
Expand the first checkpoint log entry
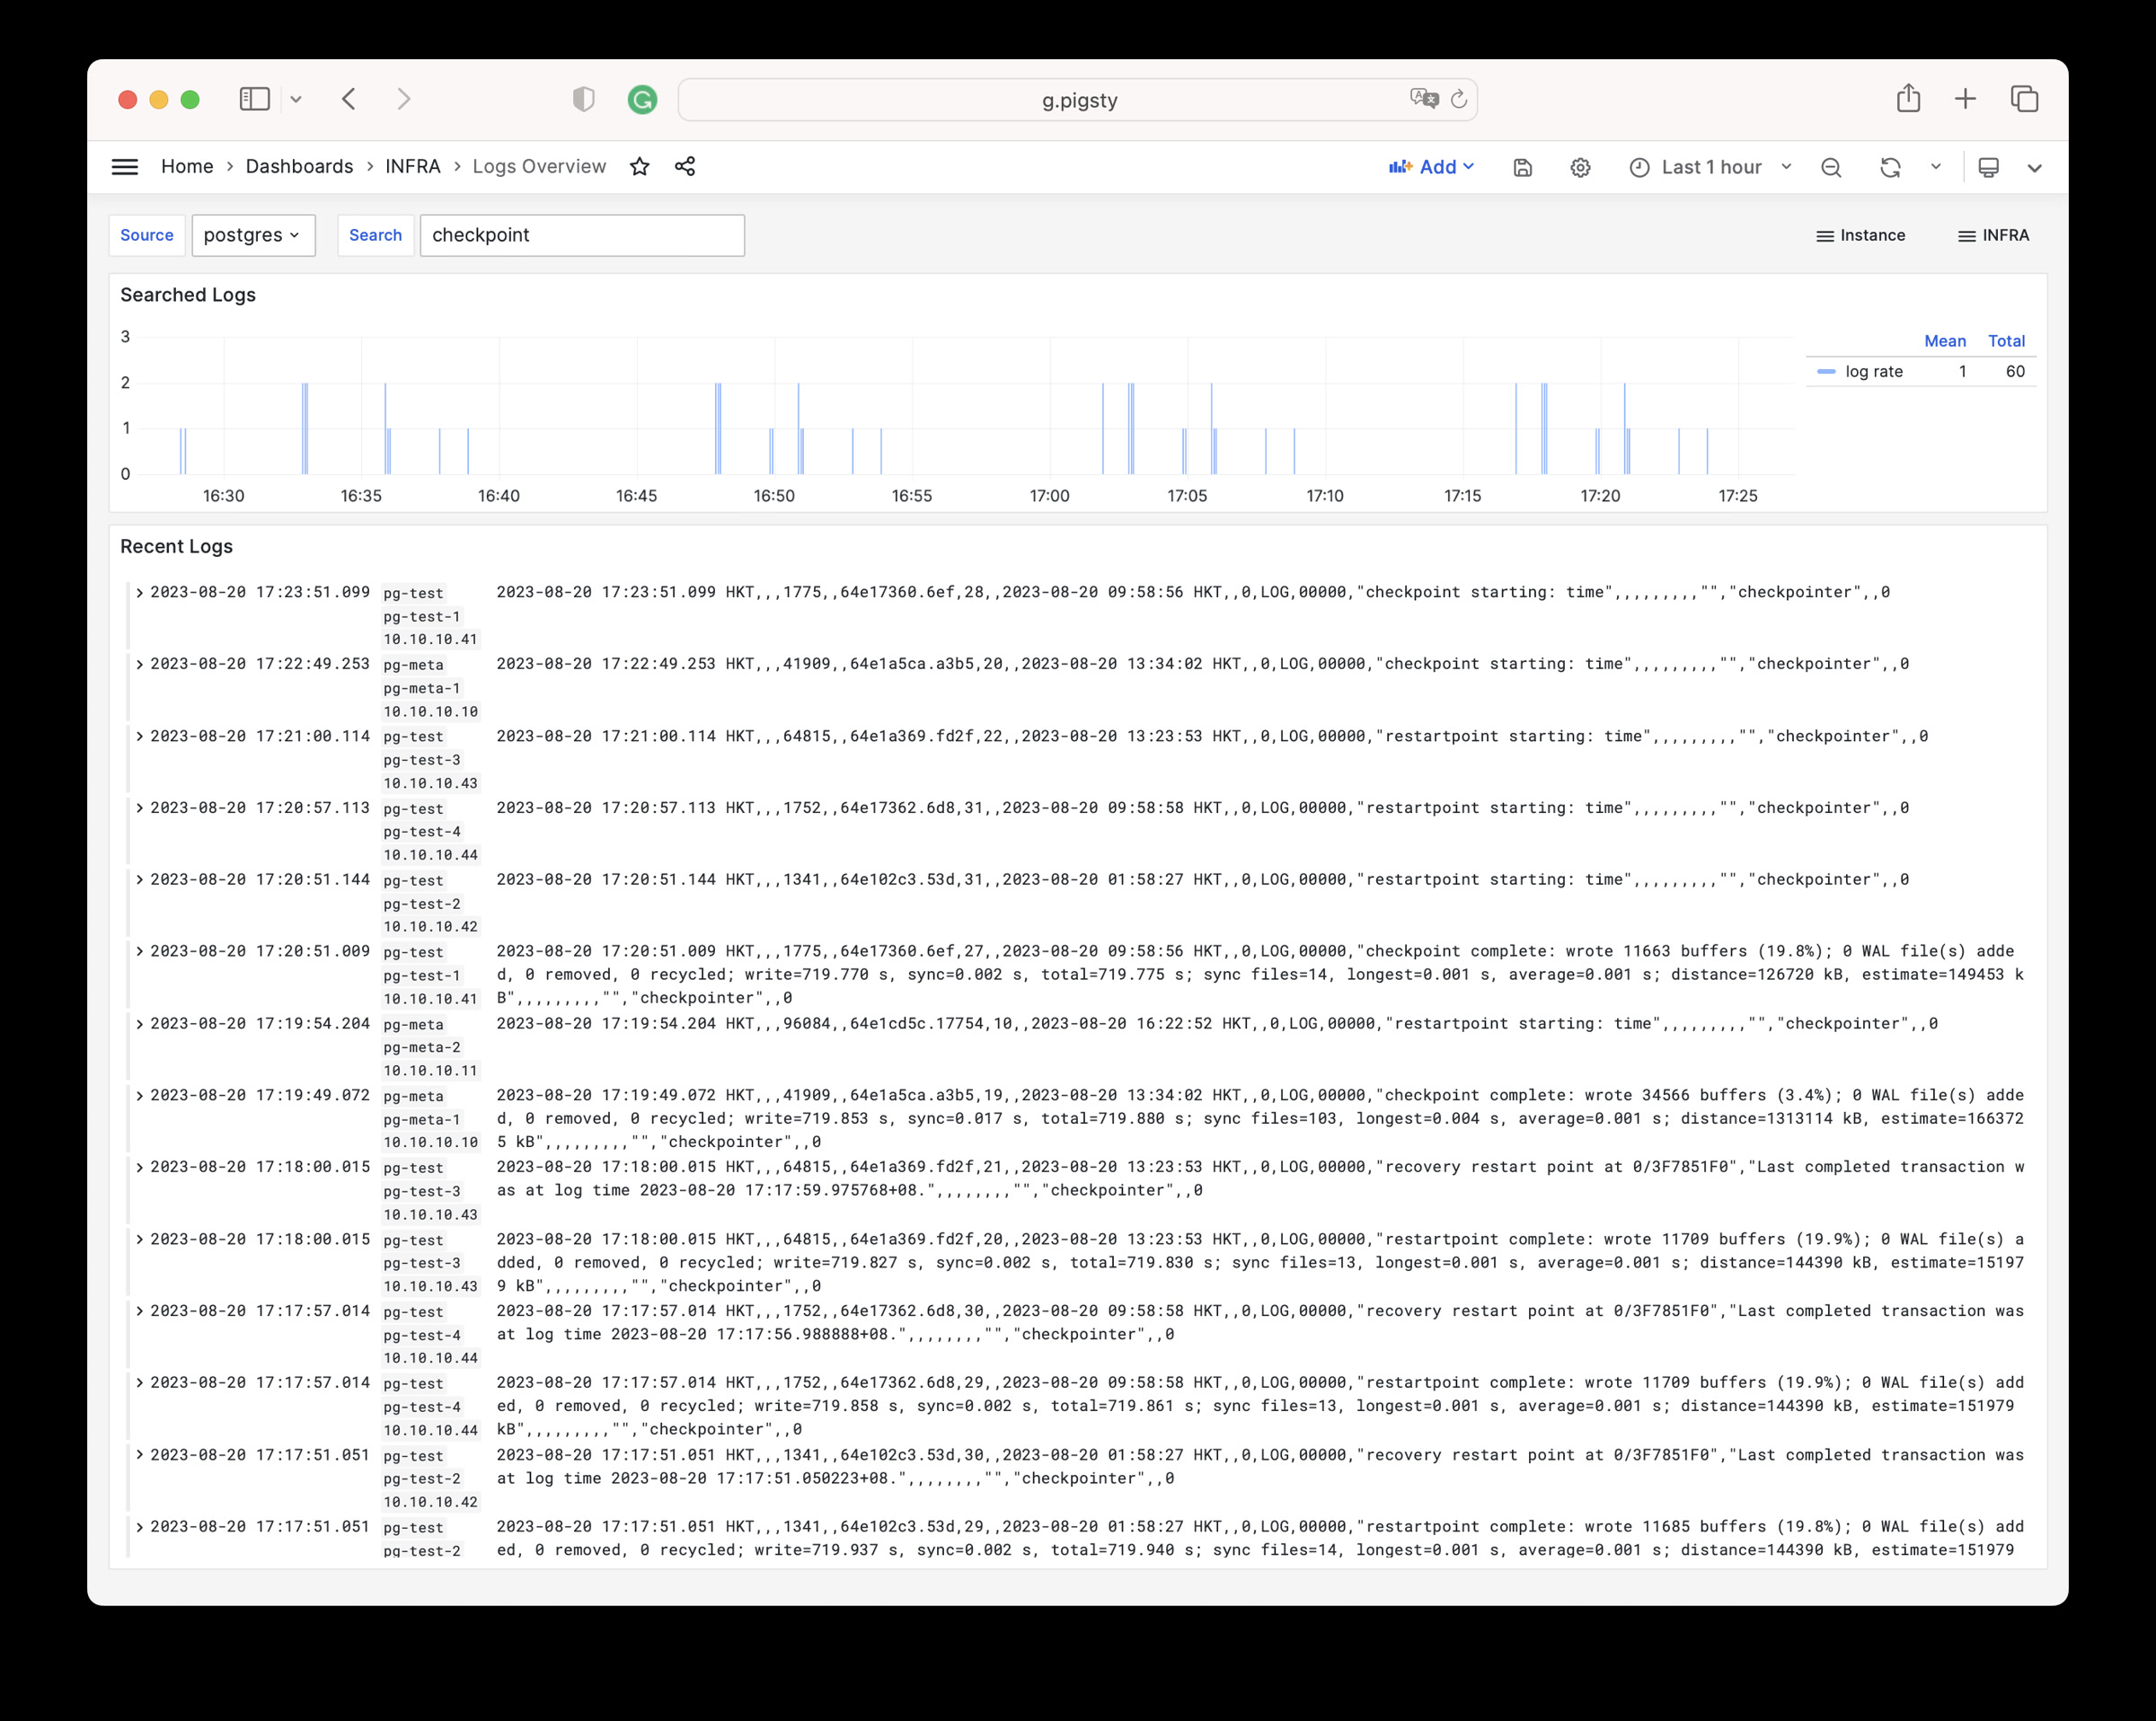click(140, 591)
